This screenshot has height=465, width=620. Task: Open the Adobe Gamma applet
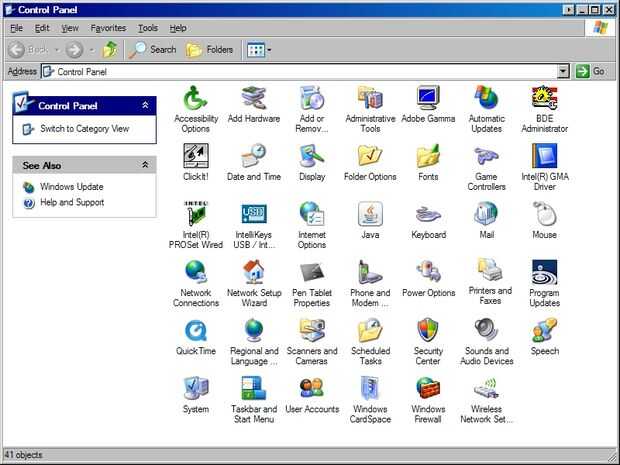428,98
